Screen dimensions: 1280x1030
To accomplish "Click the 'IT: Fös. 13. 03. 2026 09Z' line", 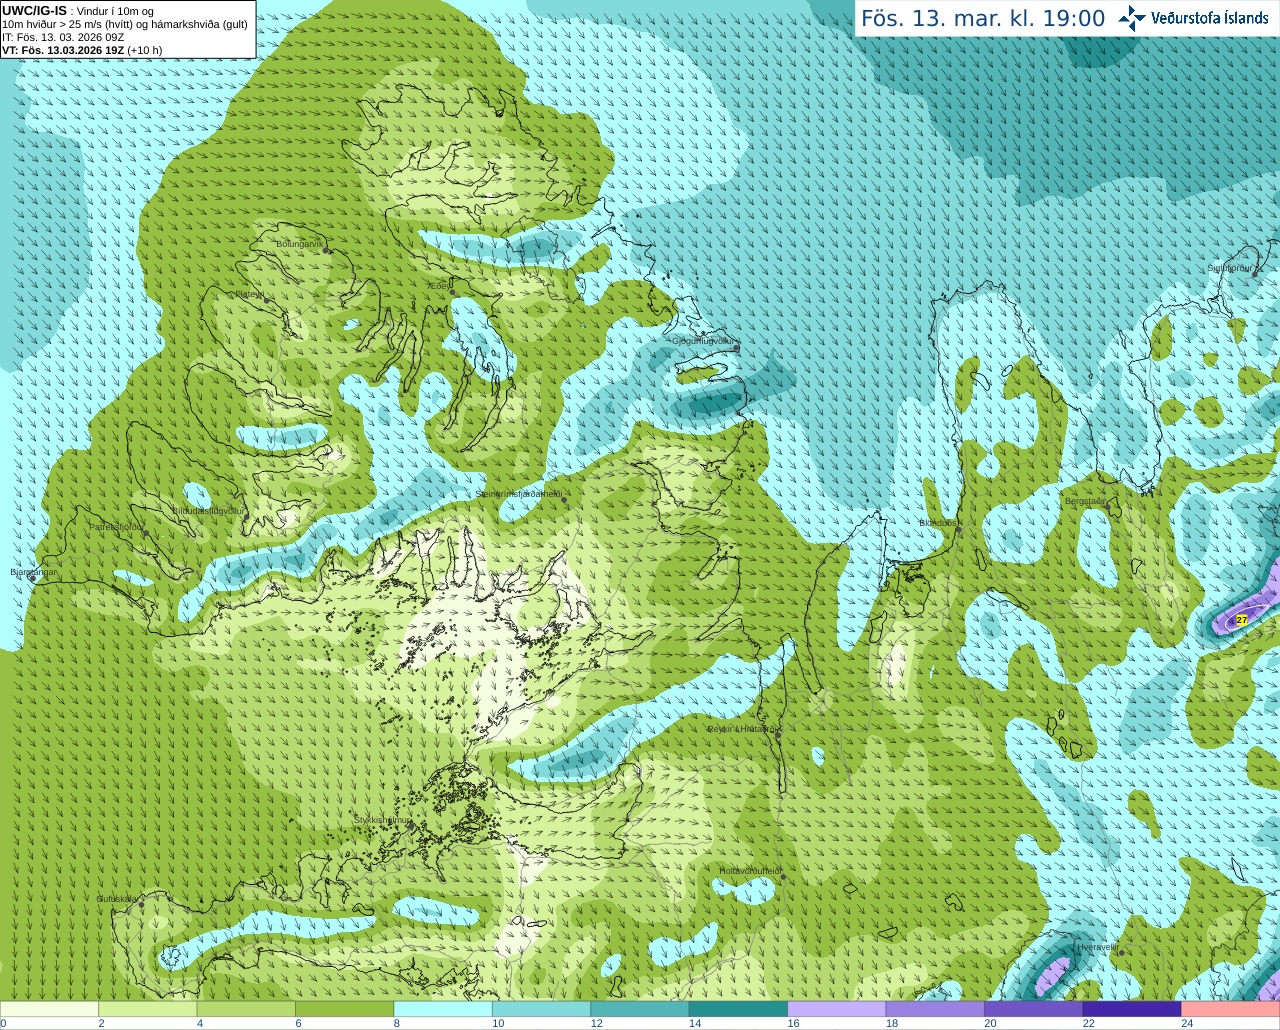I will 63,37.
